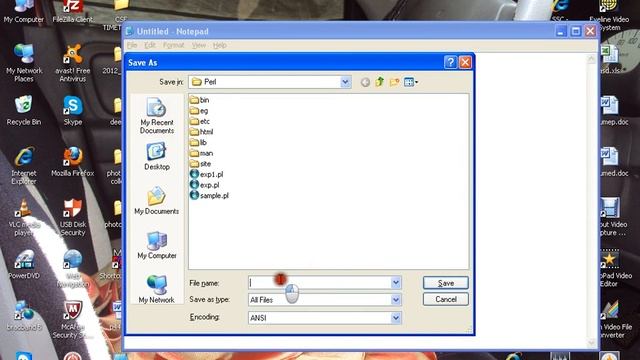Image resolution: width=640 pixels, height=360 pixels.
Task: Open My Recent Documents in places bar
Action: (x=157, y=116)
